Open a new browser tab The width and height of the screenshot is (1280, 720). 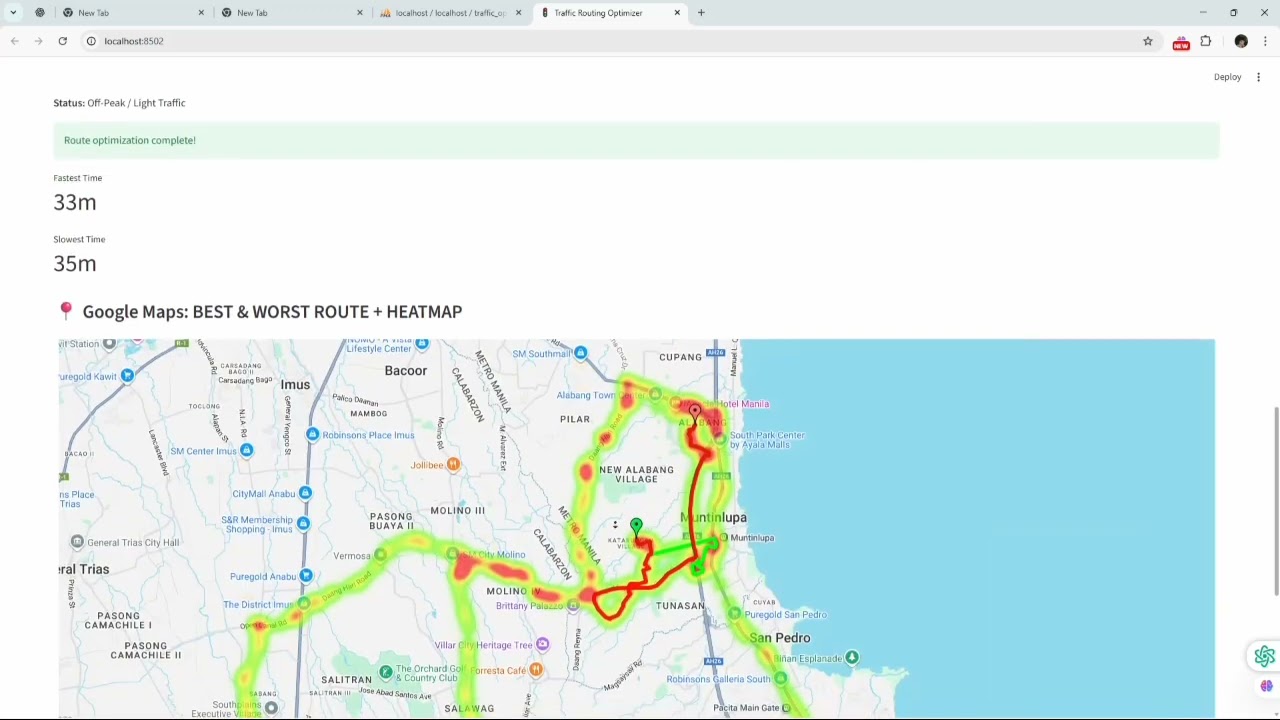click(x=701, y=13)
